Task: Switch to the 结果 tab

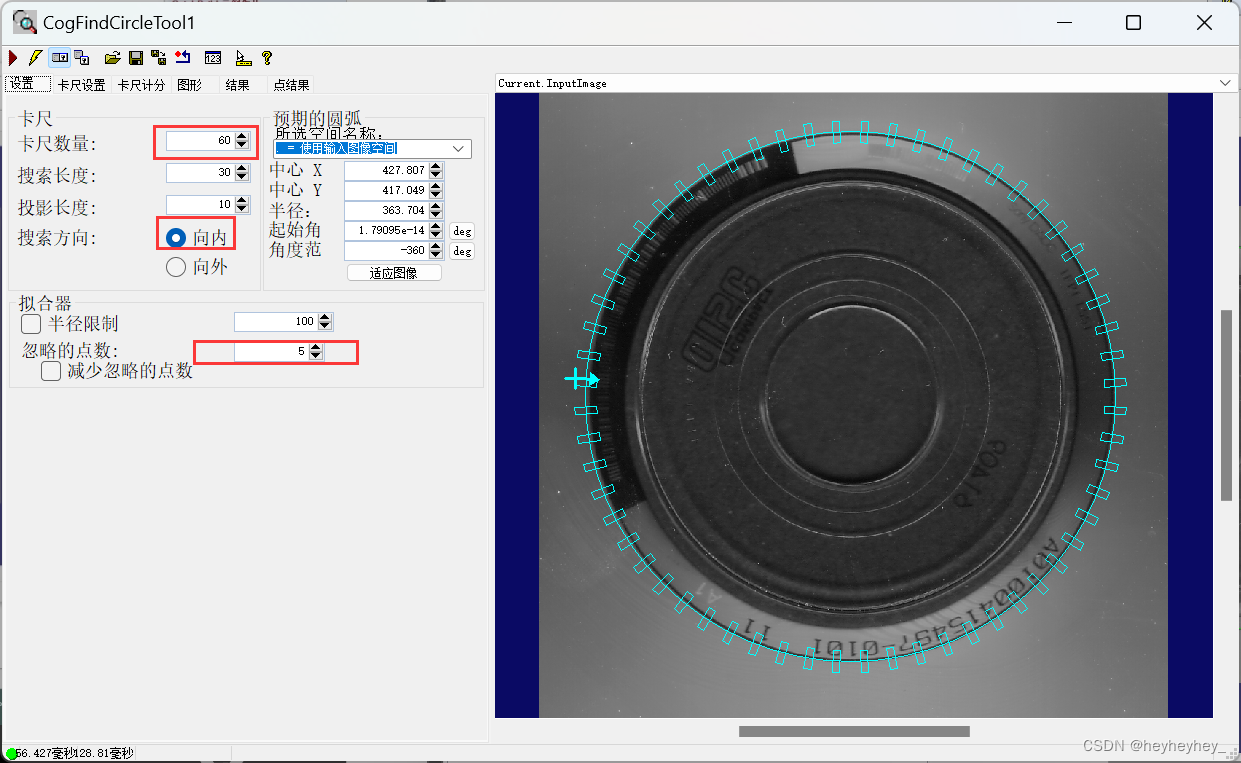Action: coord(239,84)
